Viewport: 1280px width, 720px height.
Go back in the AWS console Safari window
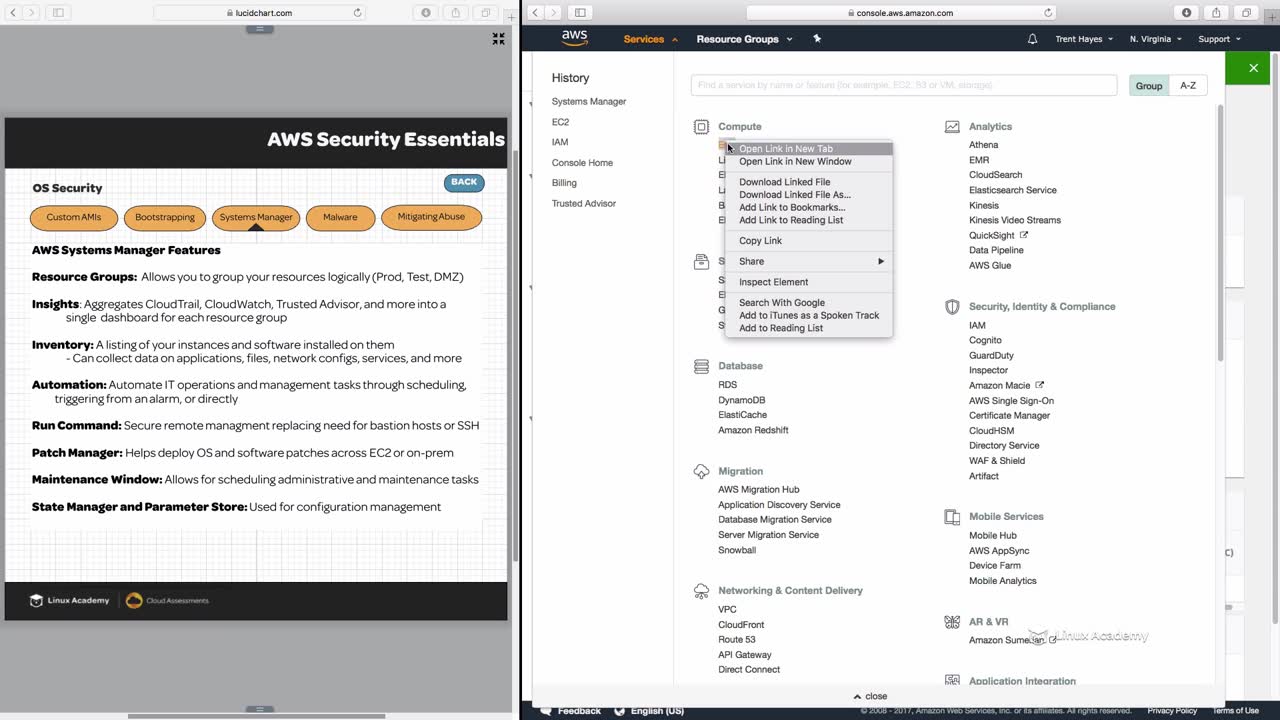pyautogui.click(x=535, y=13)
